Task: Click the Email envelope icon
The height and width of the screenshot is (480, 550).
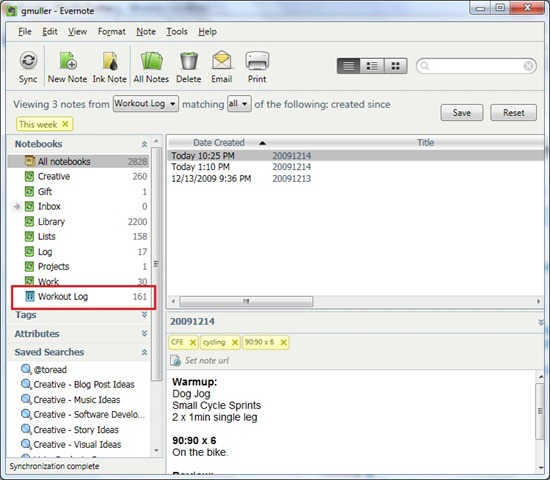Action: coord(222,67)
